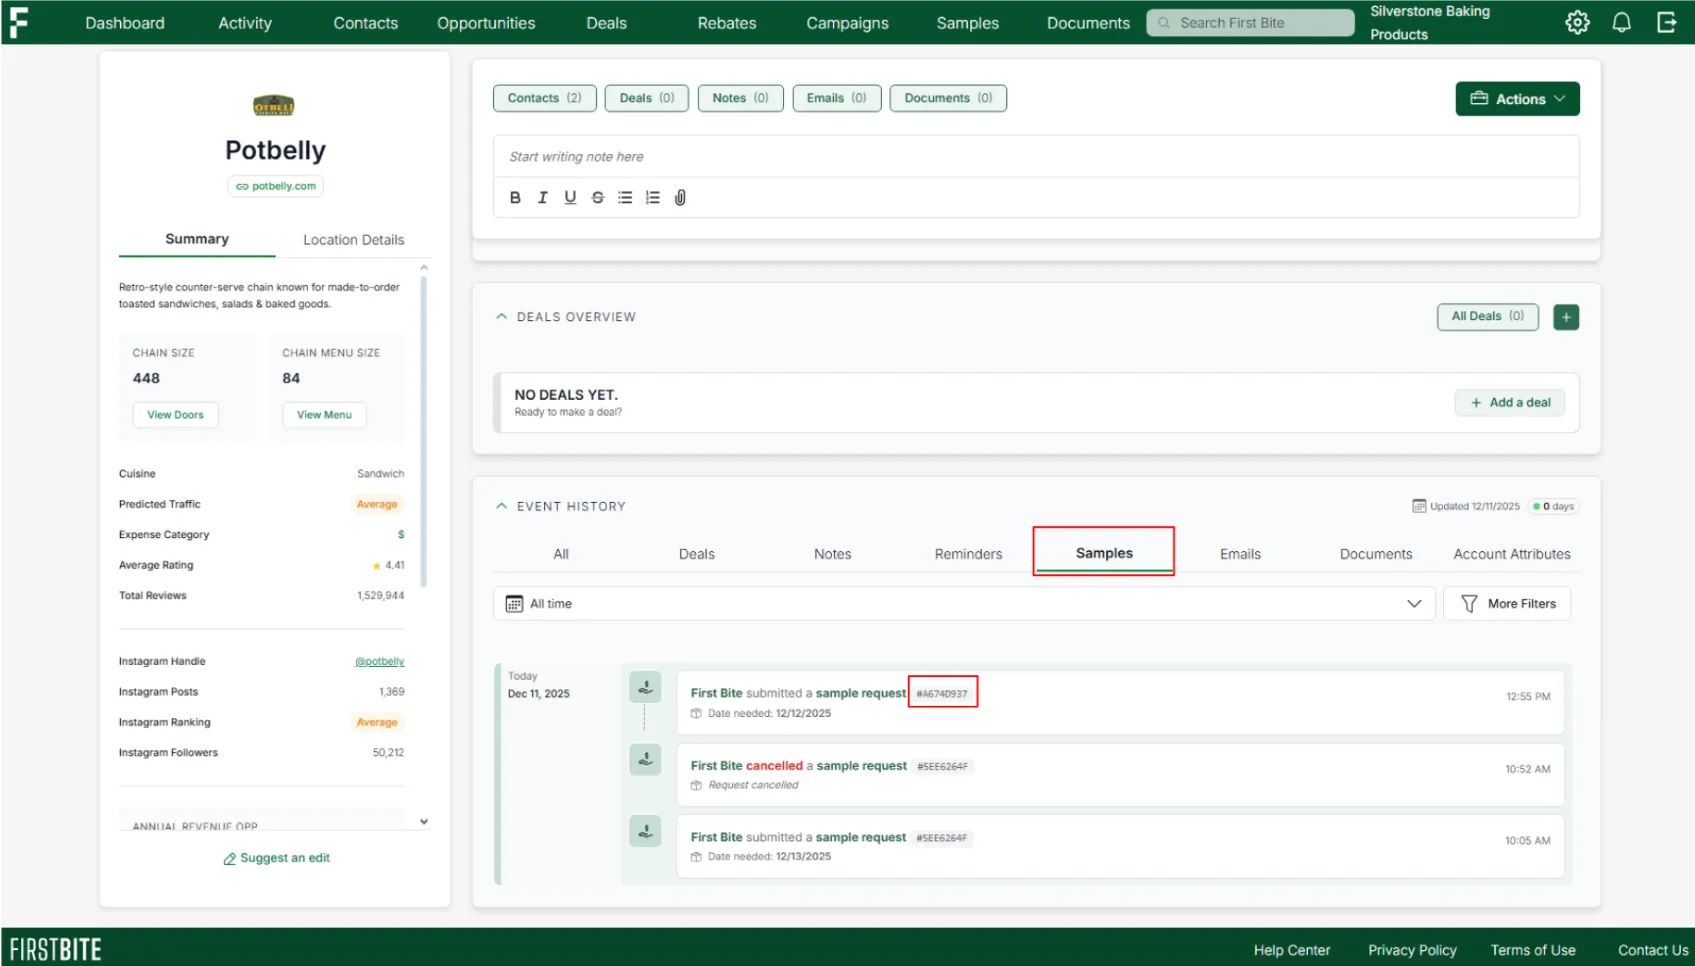1695x966 pixels.
Task: Click the note writing text area
Action: 1036,157
